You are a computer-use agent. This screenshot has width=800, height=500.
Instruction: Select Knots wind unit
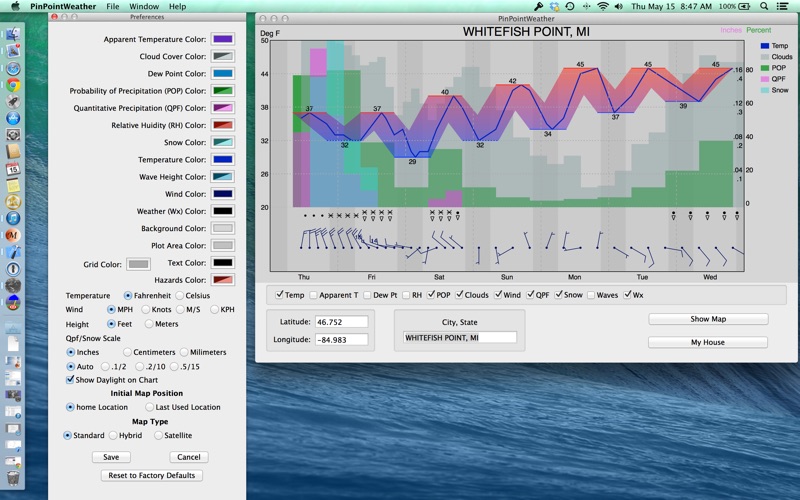(145, 309)
